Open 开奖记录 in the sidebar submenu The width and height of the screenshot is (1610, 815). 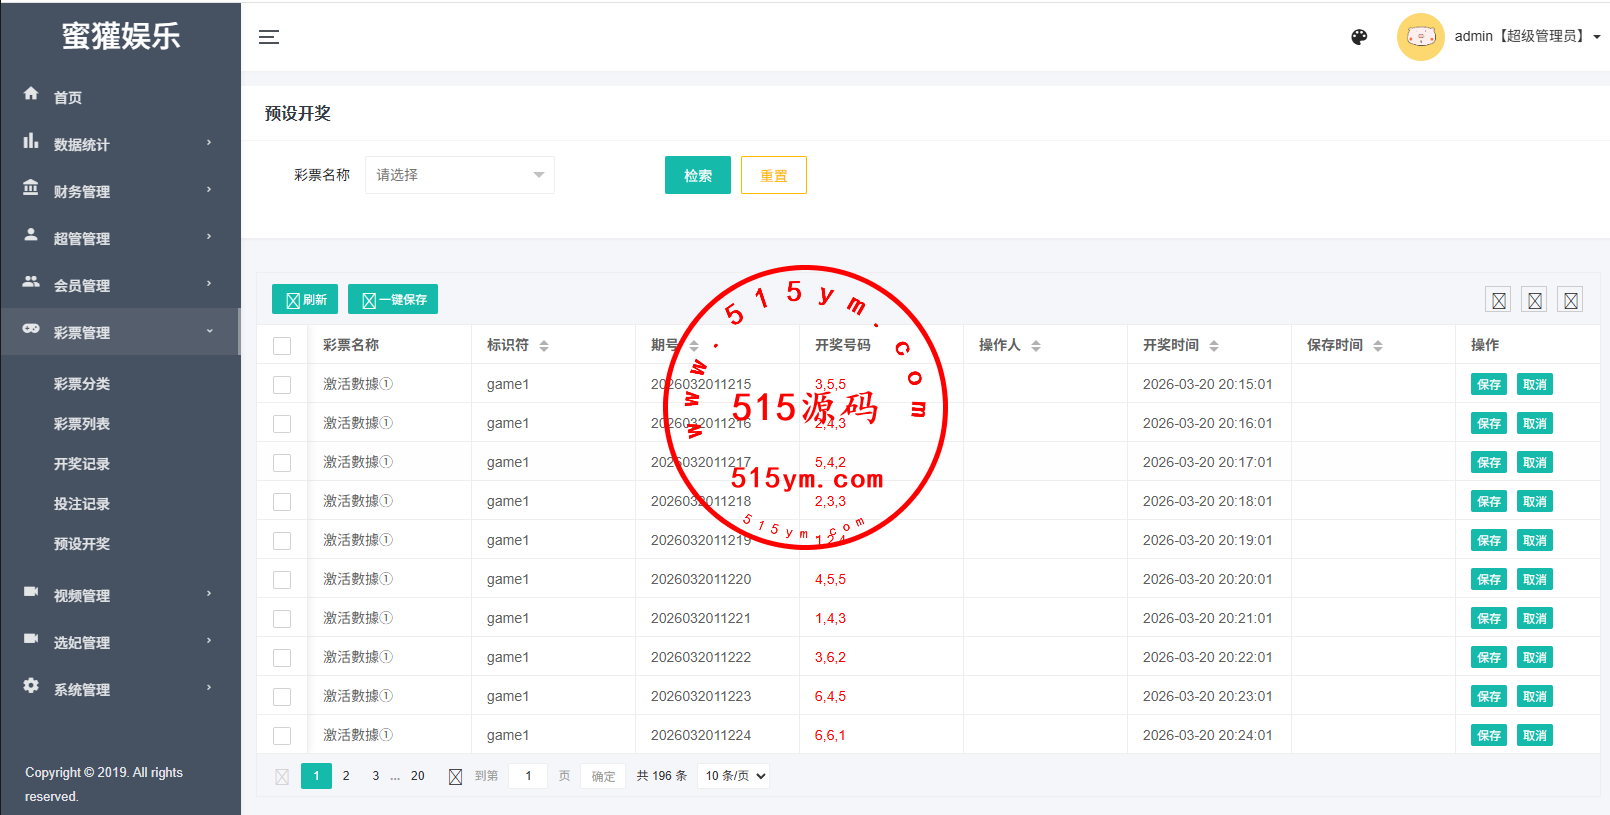click(82, 464)
